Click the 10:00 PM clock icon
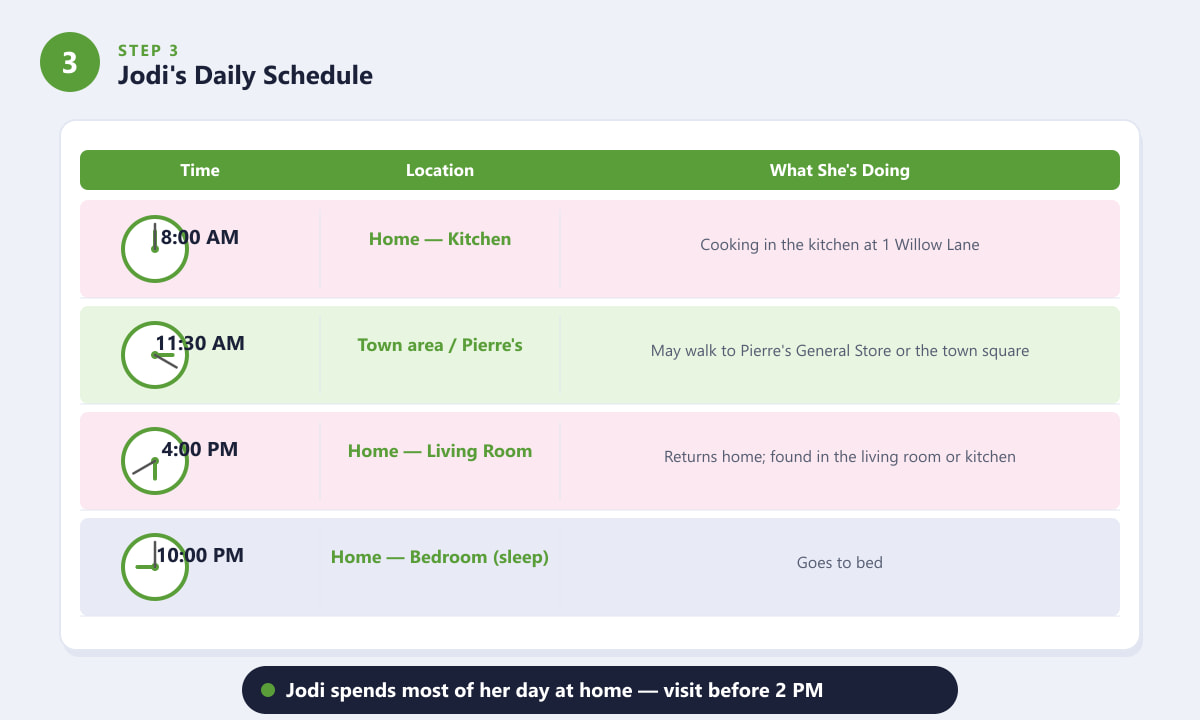Viewport: 1200px width, 720px height. pyautogui.click(x=155, y=567)
